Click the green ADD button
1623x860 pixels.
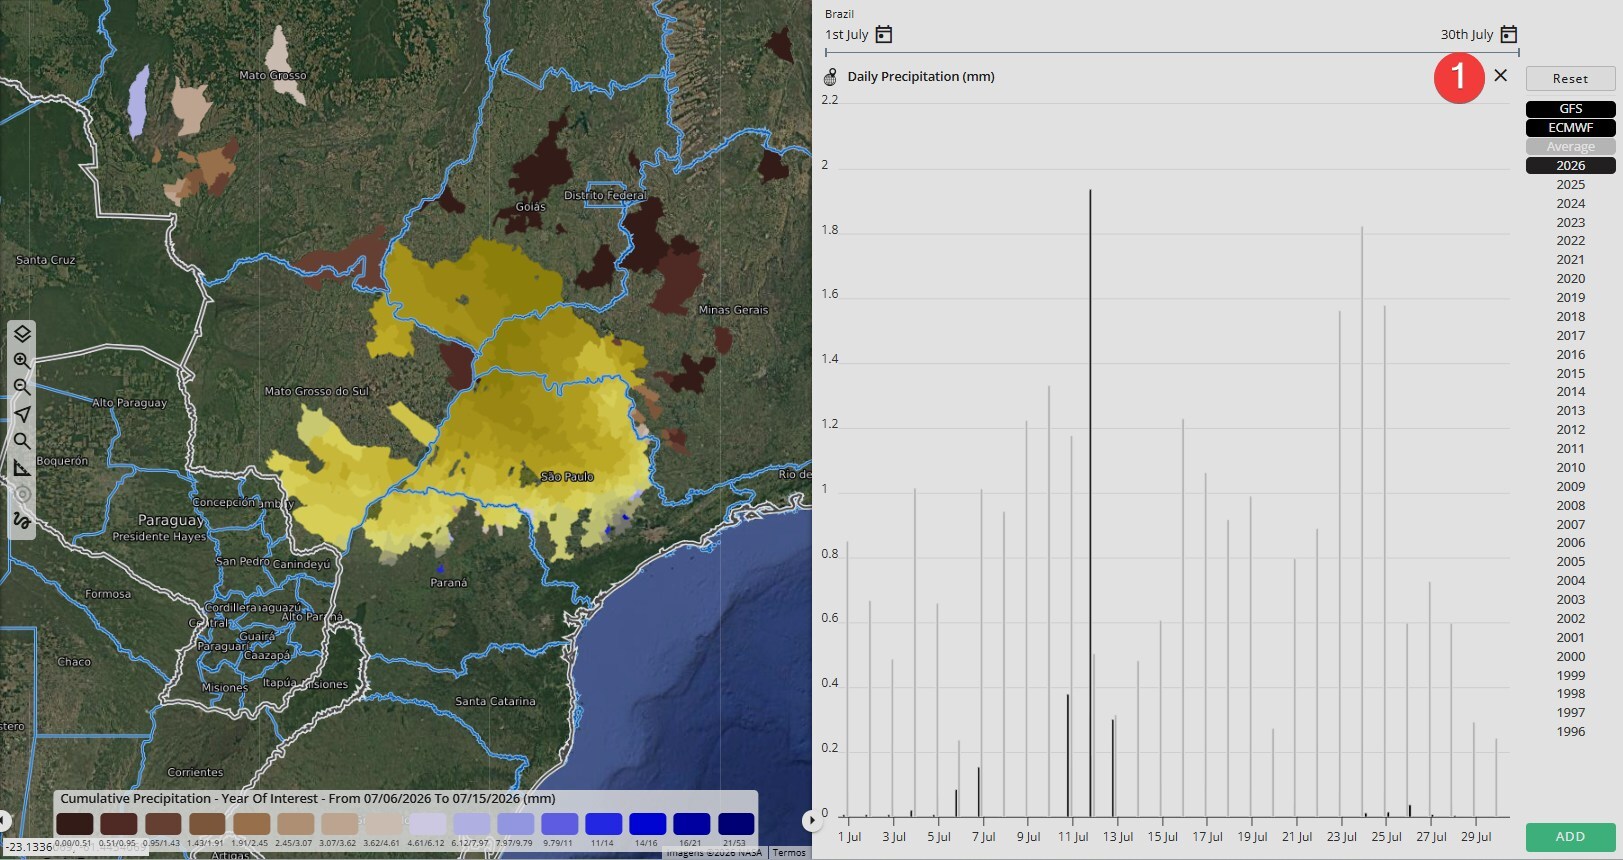click(1570, 837)
